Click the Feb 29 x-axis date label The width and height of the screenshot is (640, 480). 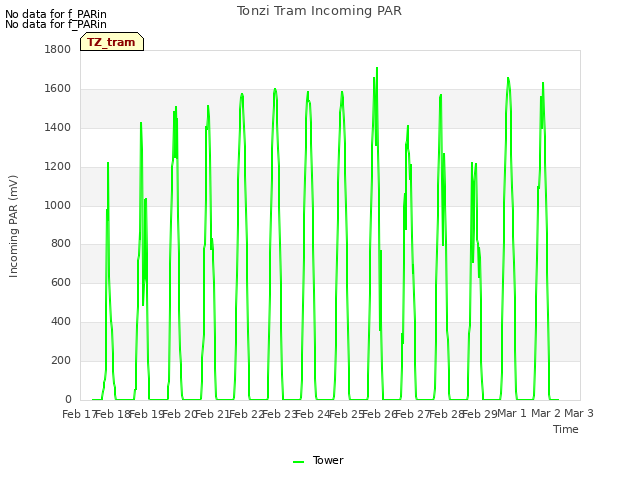click(480, 414)
